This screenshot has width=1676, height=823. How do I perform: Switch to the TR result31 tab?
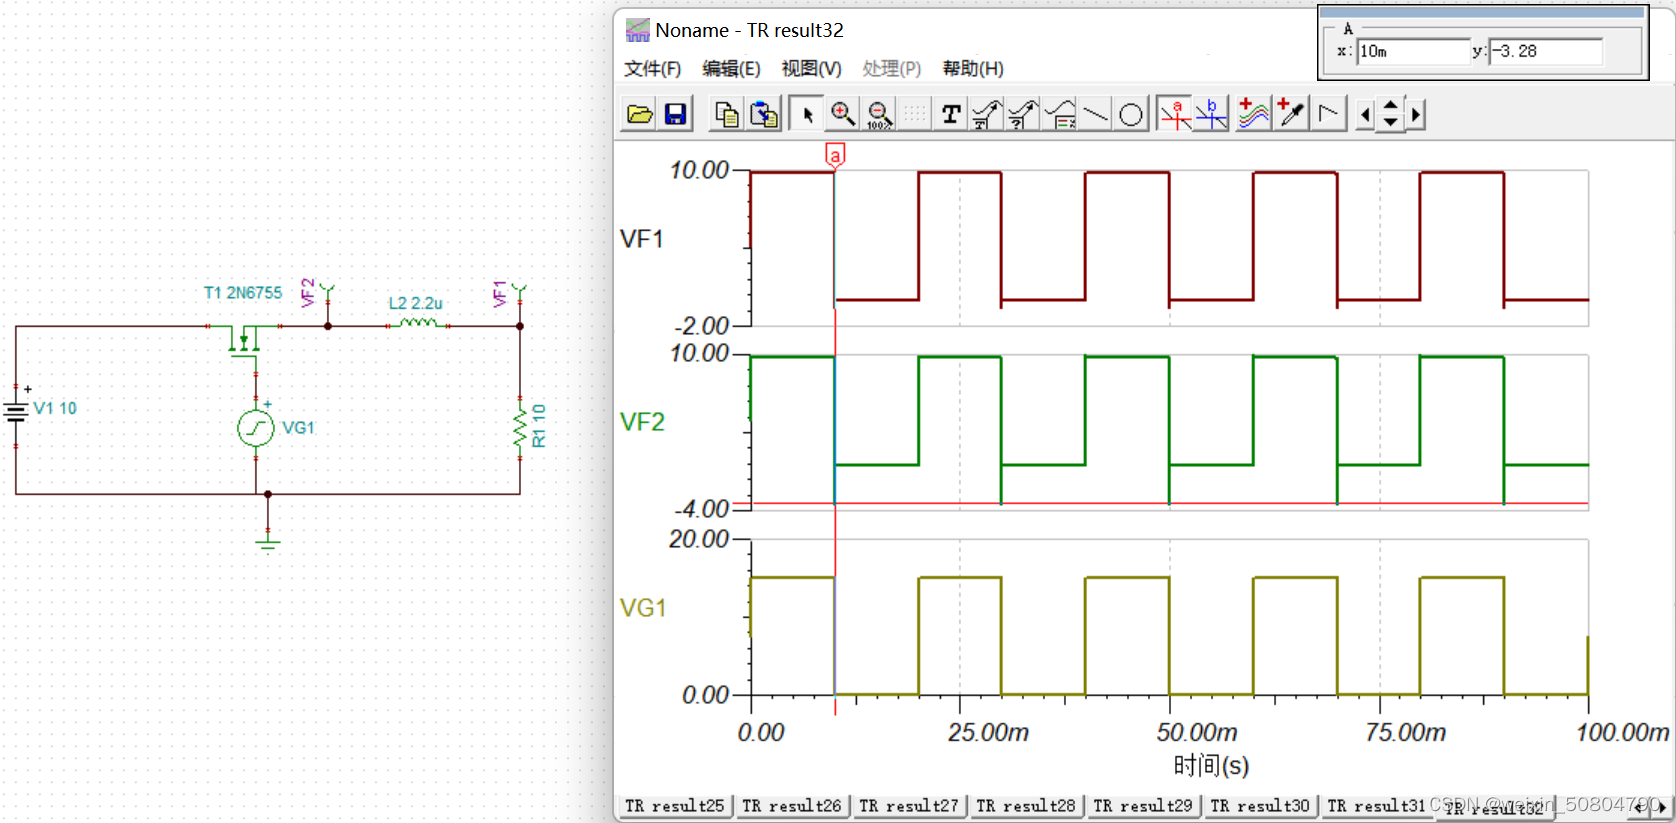pyautogui.click(x=1376, y=806)
